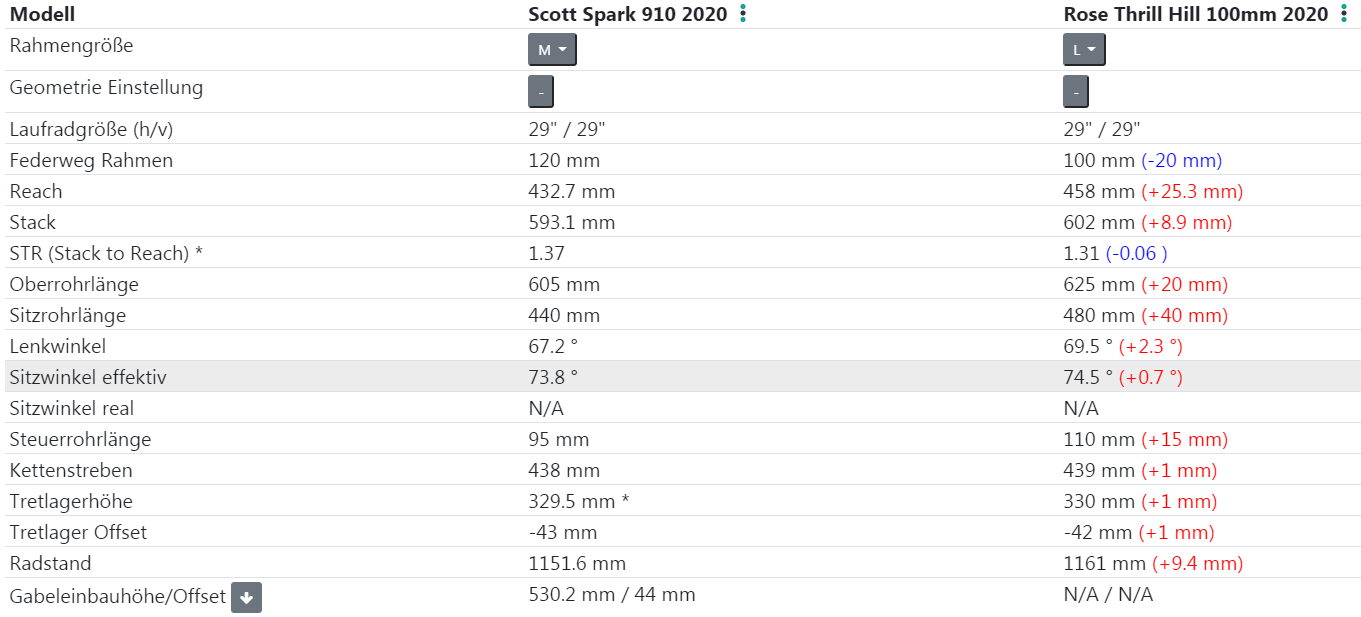1361x617 pixels.
Task: Click the Tretlagerhöhe value 329.5 mm
Action: pos(571,501)
